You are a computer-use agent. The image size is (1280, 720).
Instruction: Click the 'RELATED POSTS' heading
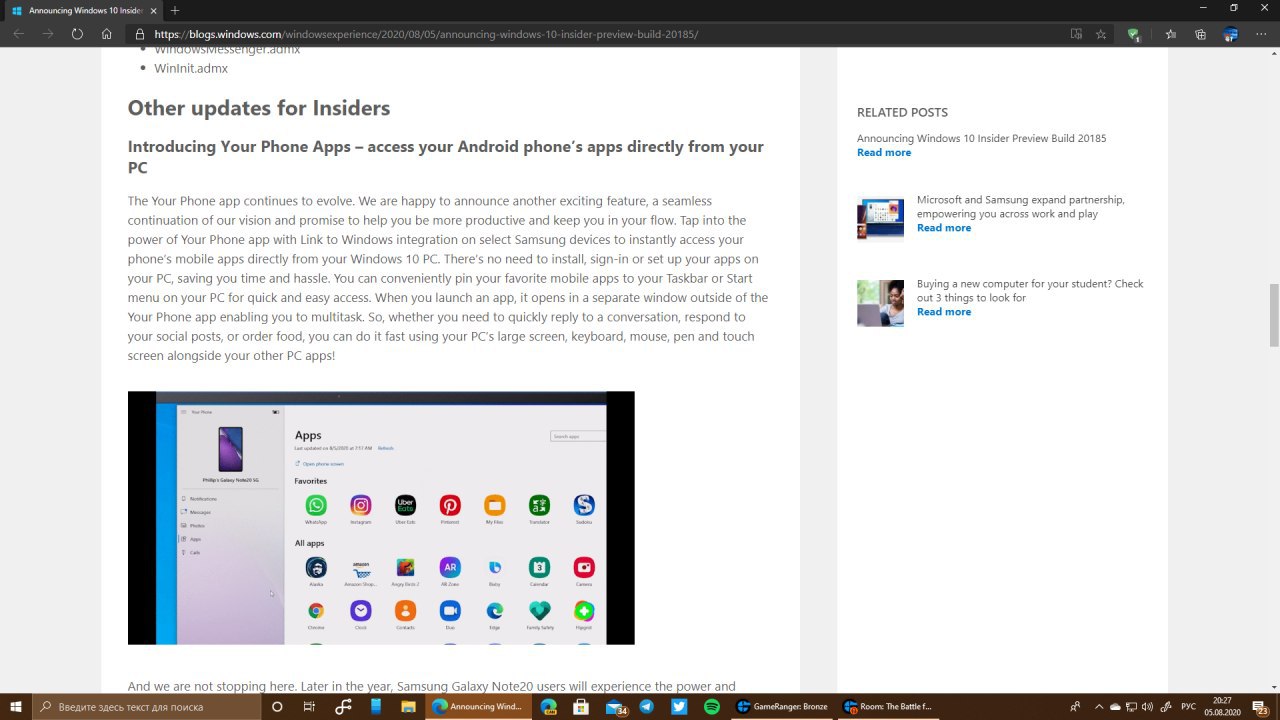coord(902,112)
